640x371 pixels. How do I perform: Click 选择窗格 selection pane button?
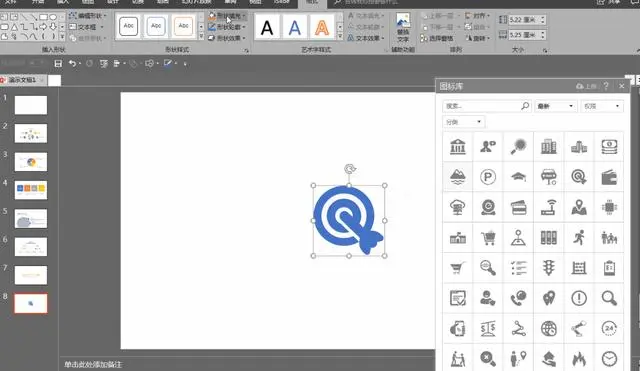coord(437,38)
